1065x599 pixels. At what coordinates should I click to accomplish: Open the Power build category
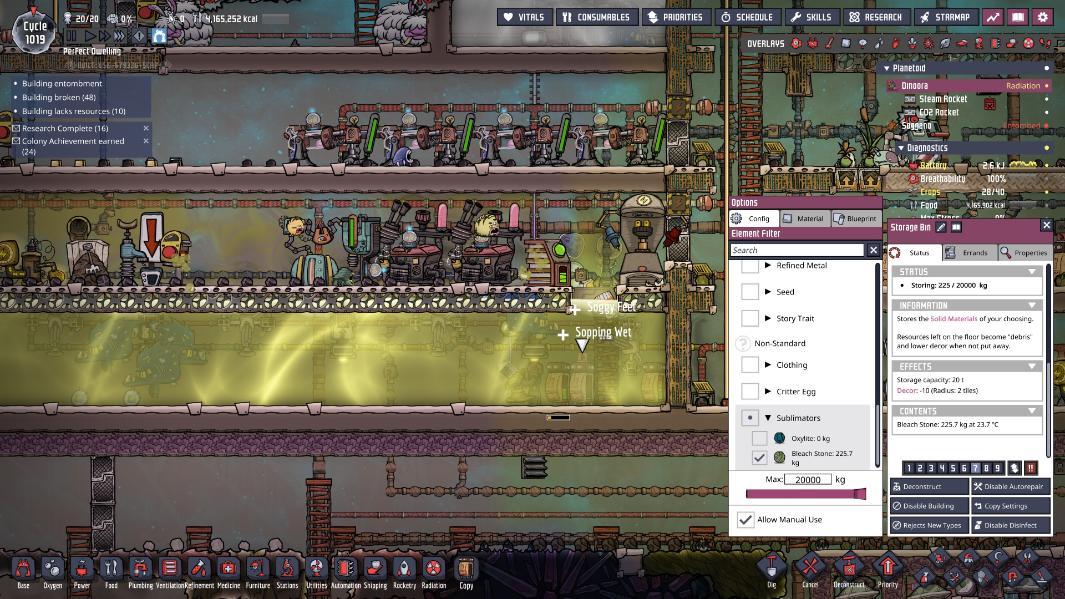[x=82, y=569]
